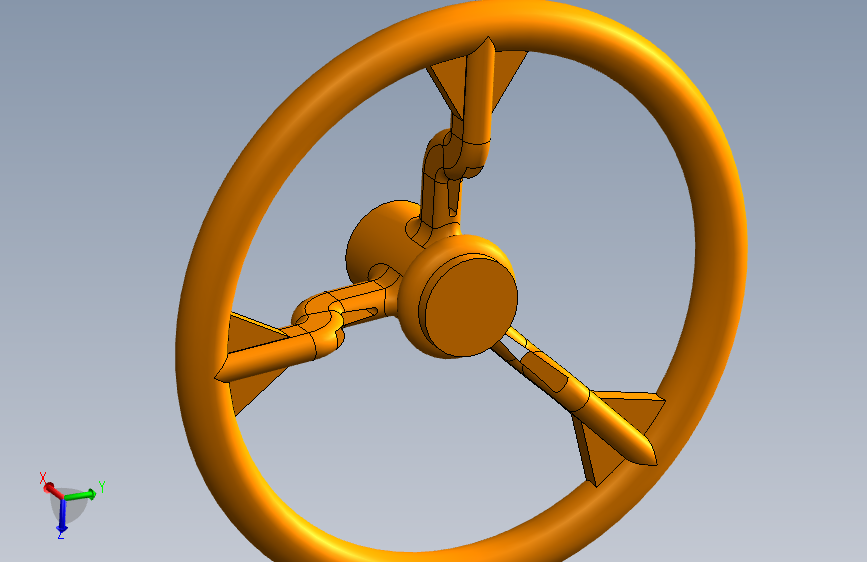Select the flat circular hub cap face
Image resolution: width=867 pixels, height=562 pixels.
(472, 306)
